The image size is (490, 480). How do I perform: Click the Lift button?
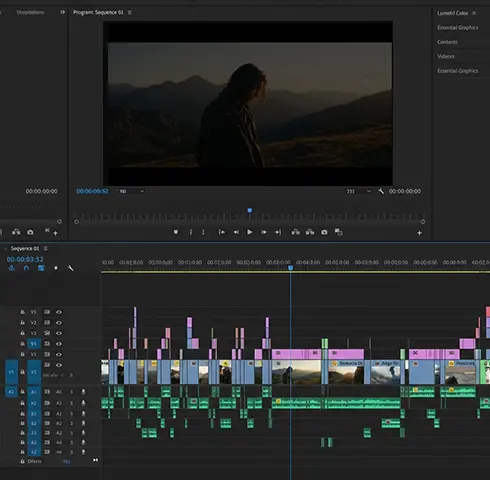point(295,232)
